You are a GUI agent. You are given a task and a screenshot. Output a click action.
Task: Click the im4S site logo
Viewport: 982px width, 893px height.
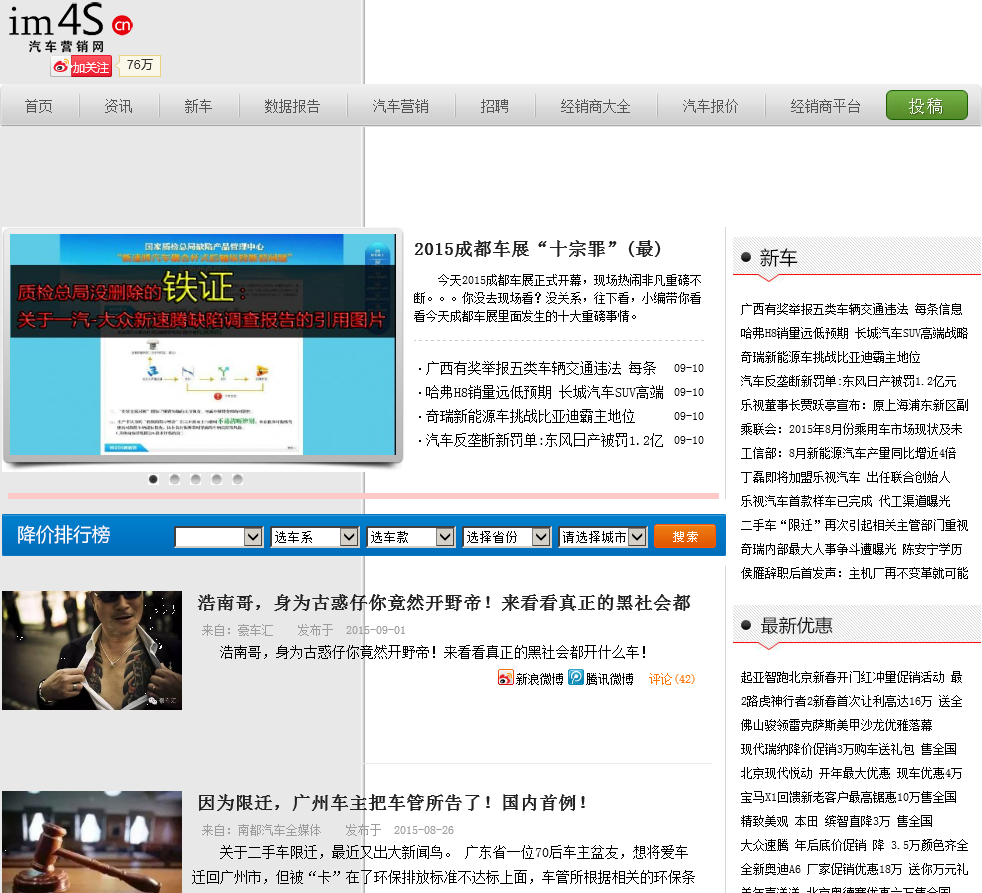(x=70, y=28)
